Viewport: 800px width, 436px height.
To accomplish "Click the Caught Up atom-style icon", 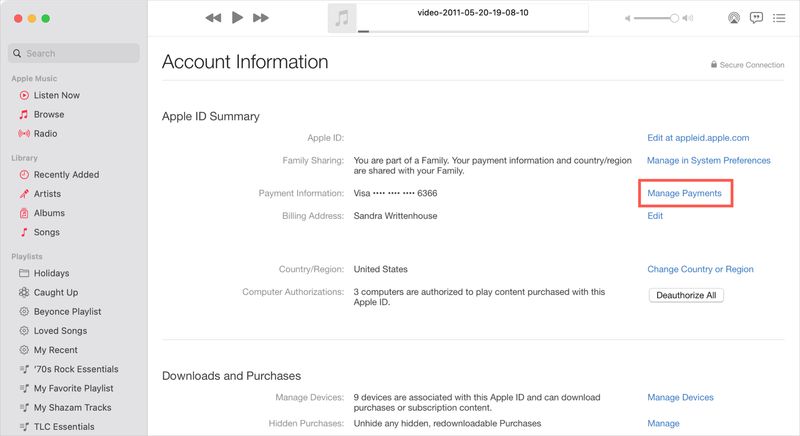I will [x=24, y=292].
